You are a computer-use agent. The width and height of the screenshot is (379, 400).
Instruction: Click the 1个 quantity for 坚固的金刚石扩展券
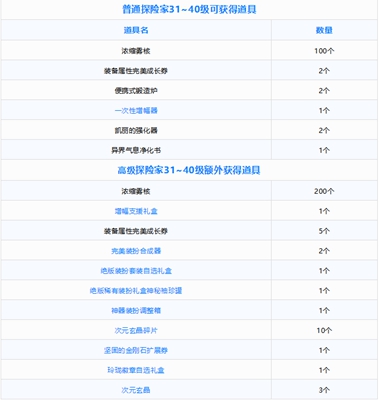pyautogui.click(x=324, y=350)
